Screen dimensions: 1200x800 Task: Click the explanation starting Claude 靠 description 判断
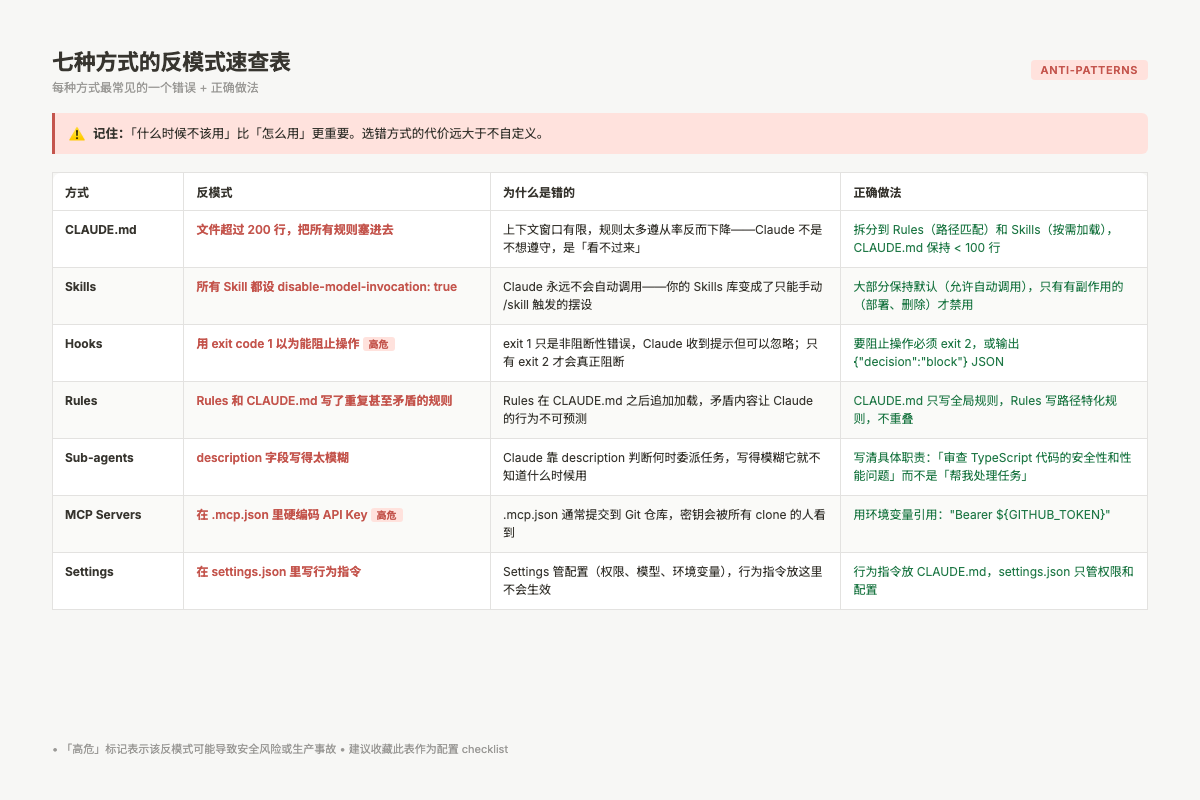(x=662, y=466)
